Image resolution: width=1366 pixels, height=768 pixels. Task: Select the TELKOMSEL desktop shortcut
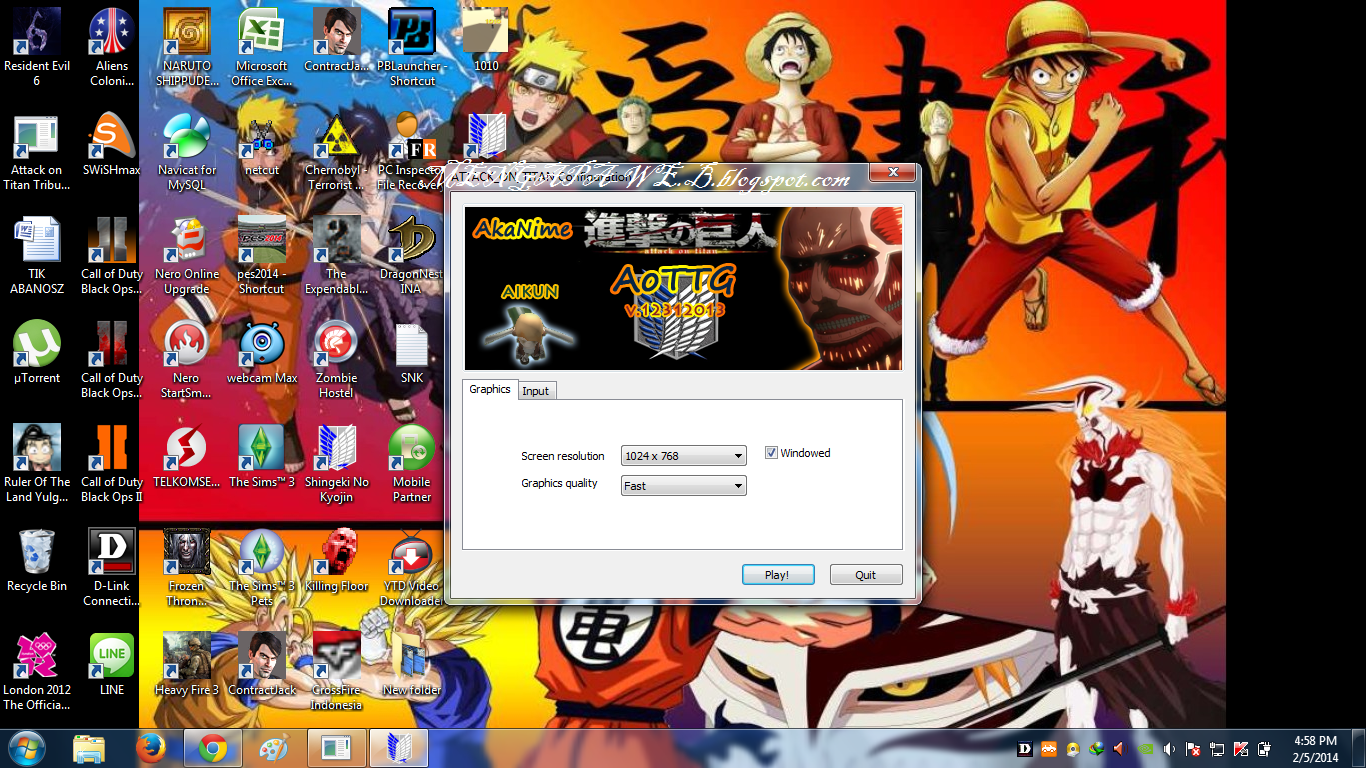click(x=187, y=457)
